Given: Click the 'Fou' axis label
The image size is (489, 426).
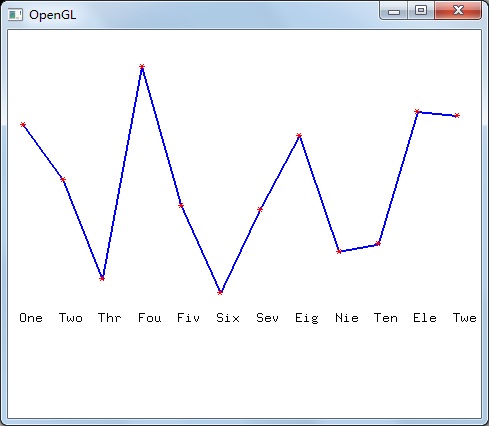Looking at the screenshot, I should click(150, 318).
